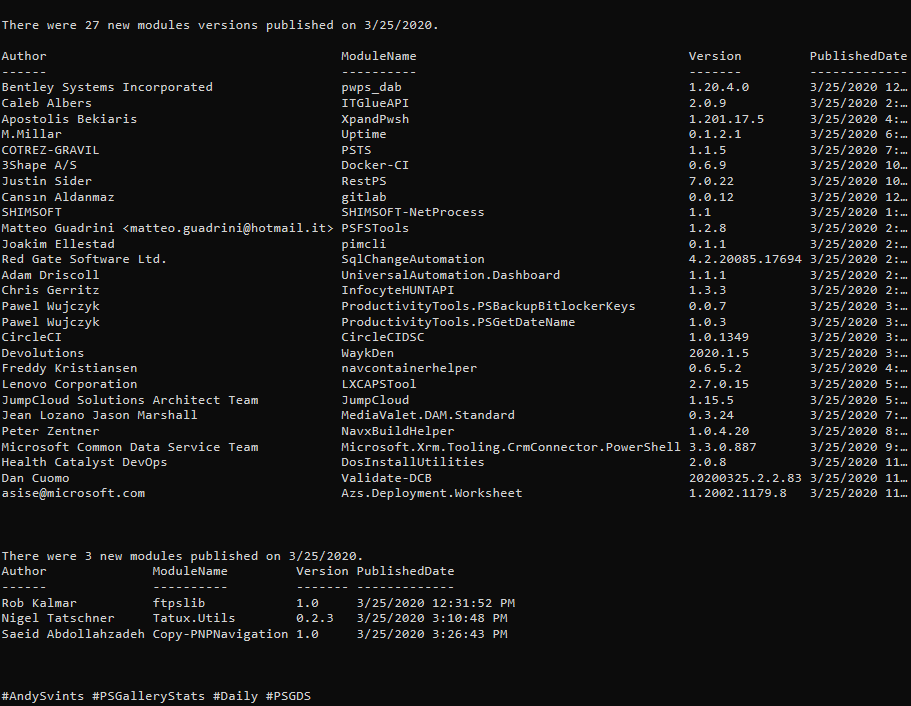This screenshot has height=706, width=911.
Task: Select date 3/25/2020 3:26:43 PM
Action: pyautogui.click(x=432, y=634)
